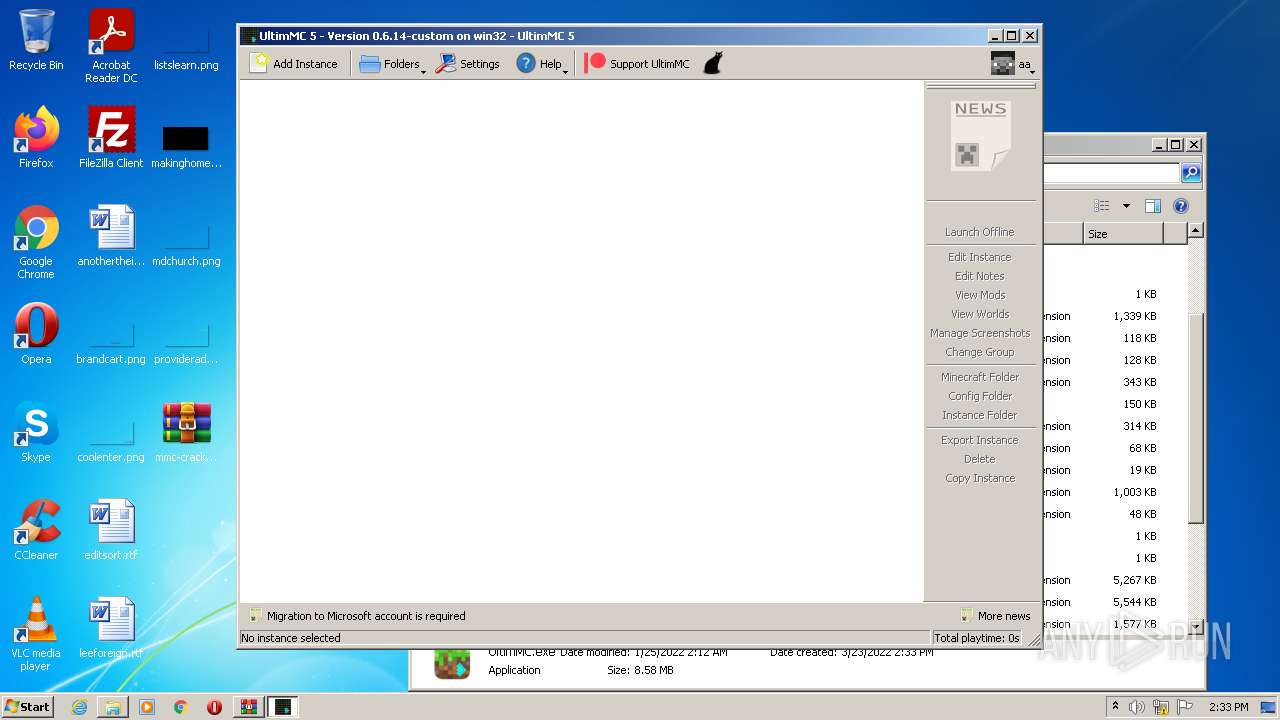Open Internet Explorer from taskbar

[79, 707]
